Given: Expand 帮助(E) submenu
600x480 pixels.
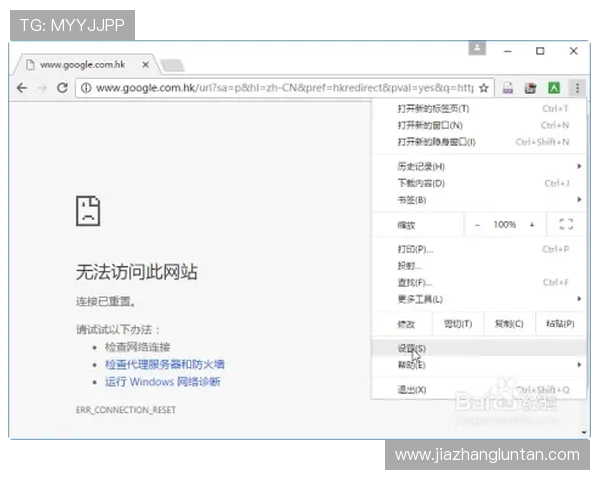Looking at the screenshot, I should pyautogui.click(x=479, y=365).
